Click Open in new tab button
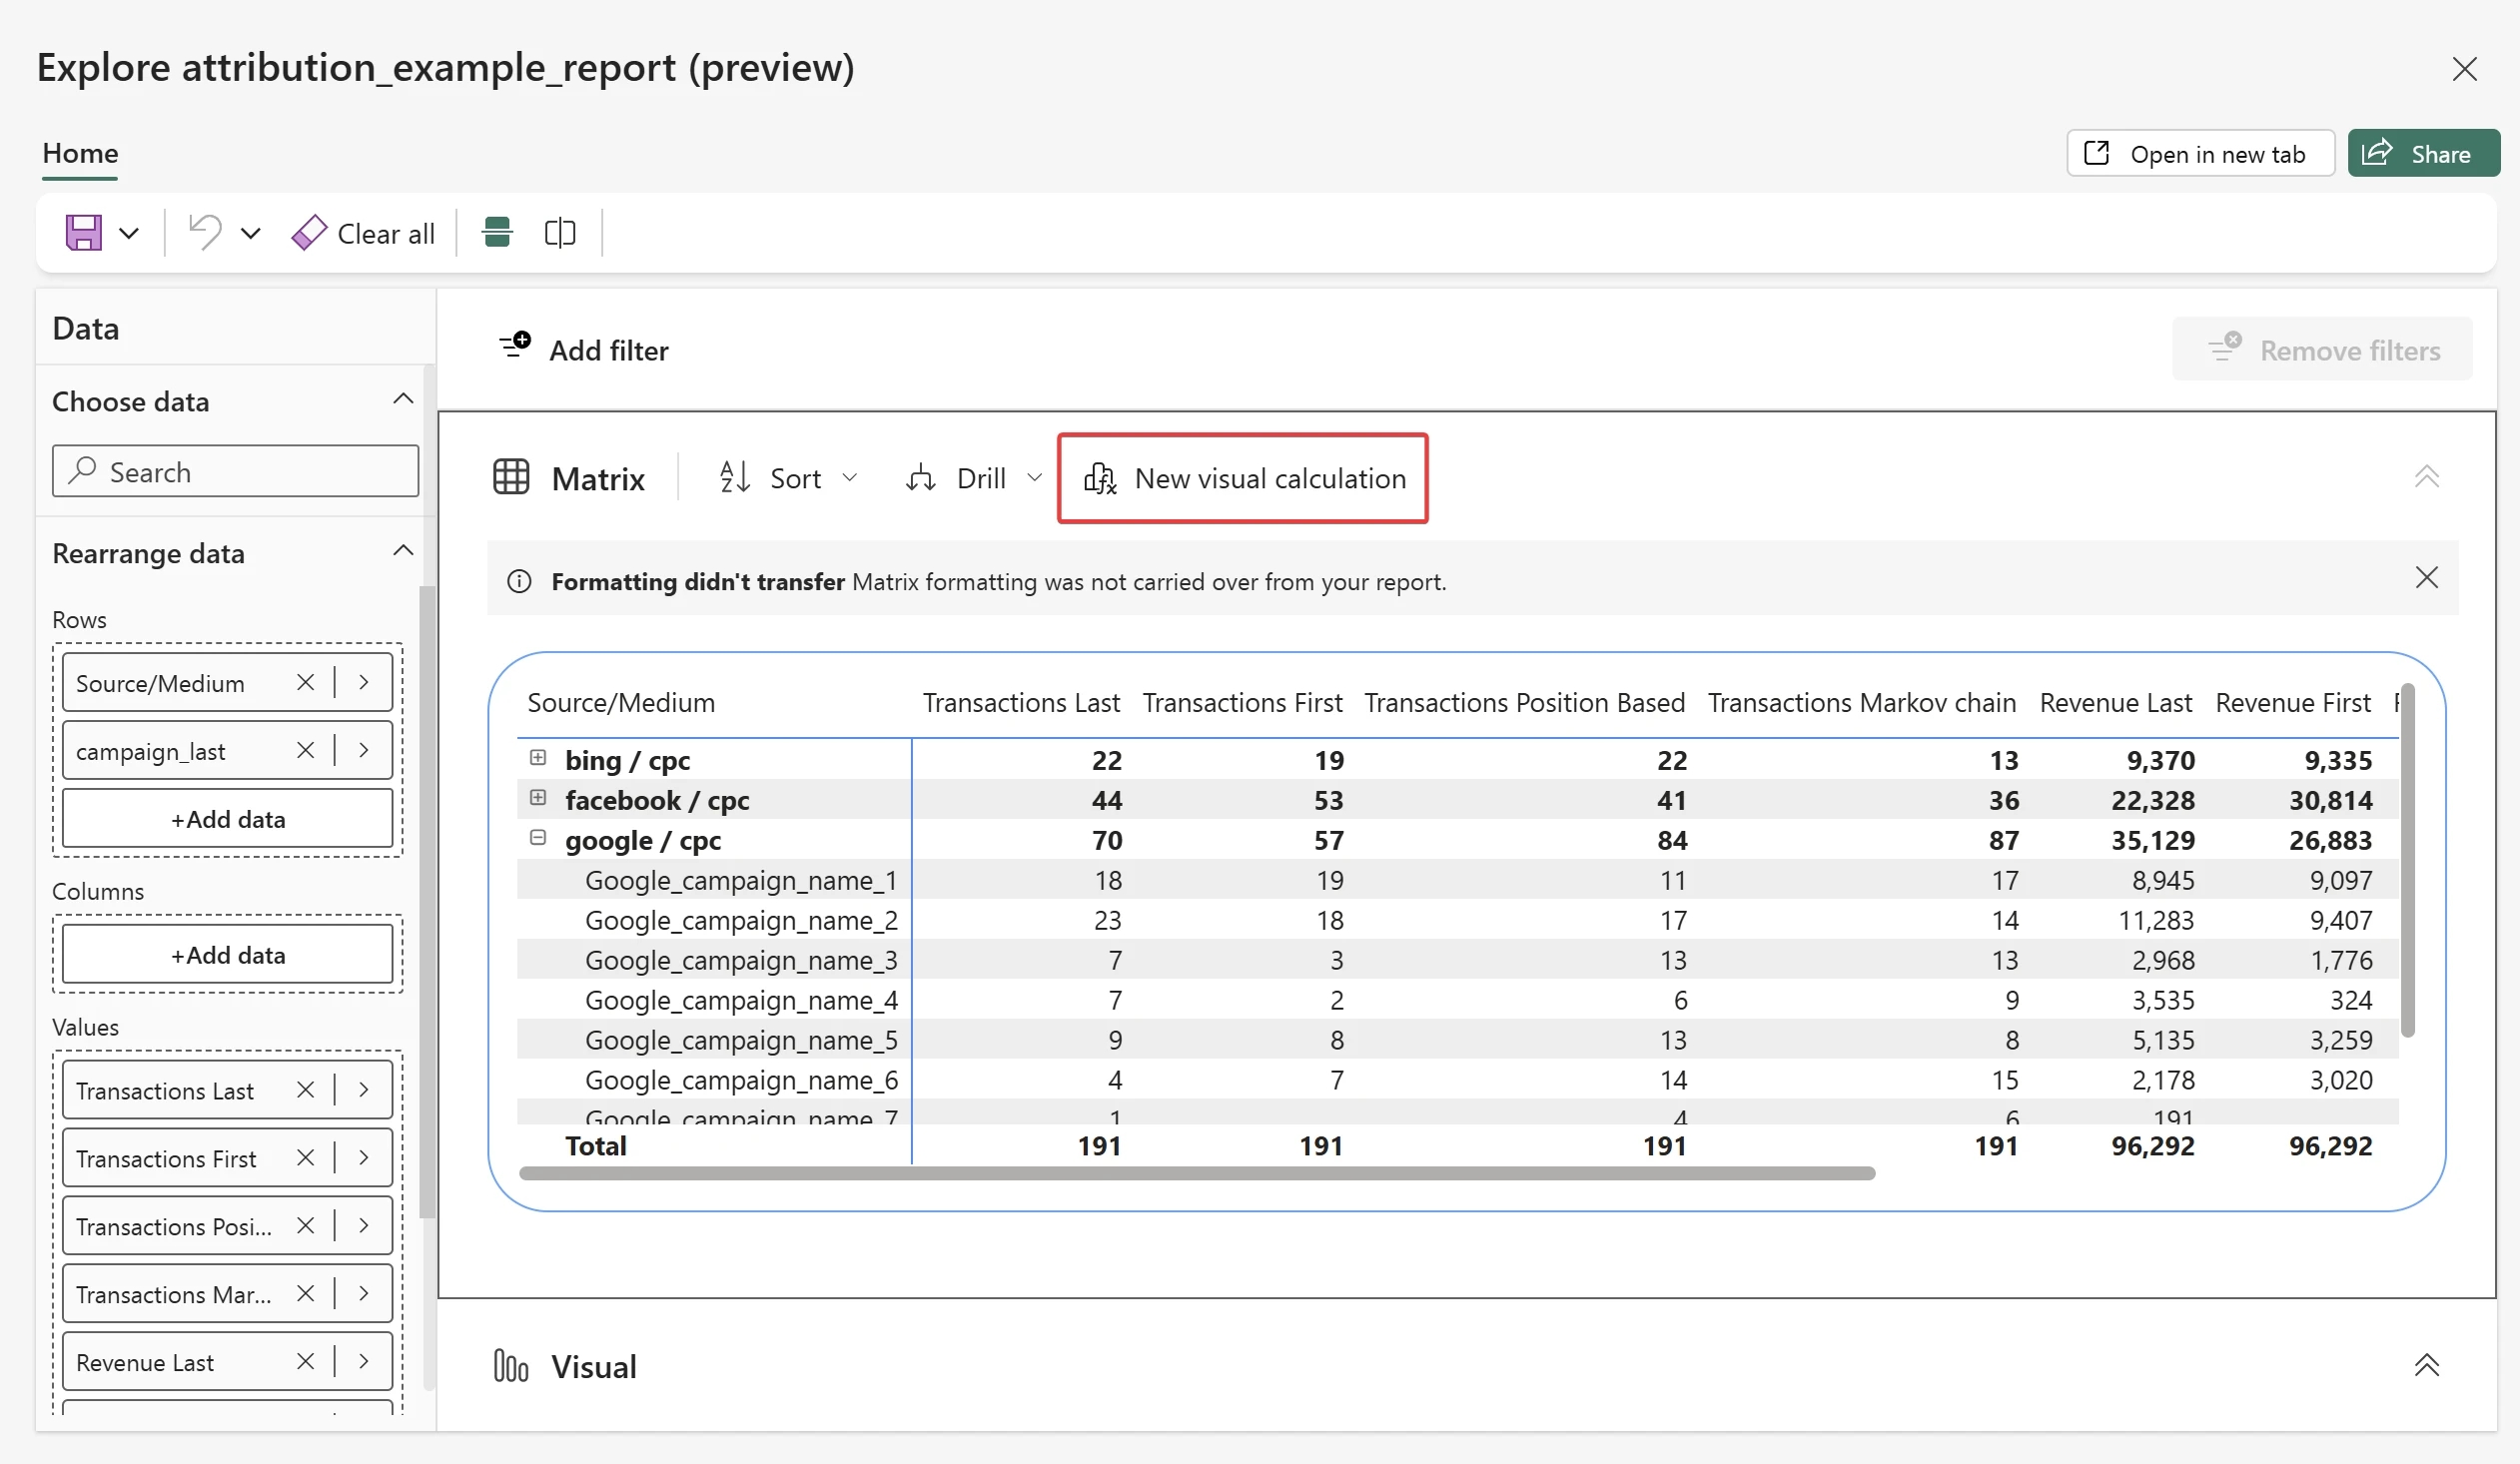Viewport: 2520px width, 1464px height. (x=2200, y=153)
